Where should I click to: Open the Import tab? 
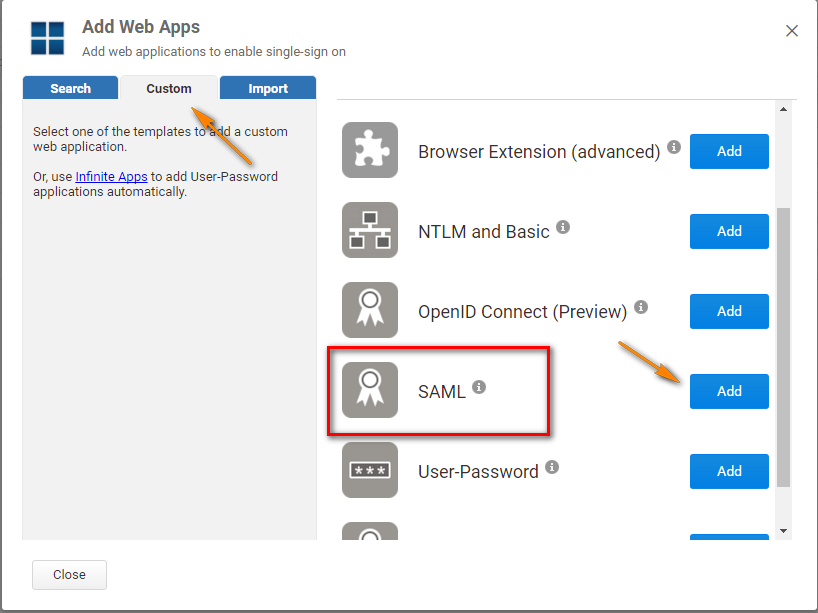pyautogui.click(x=268, y=88)
